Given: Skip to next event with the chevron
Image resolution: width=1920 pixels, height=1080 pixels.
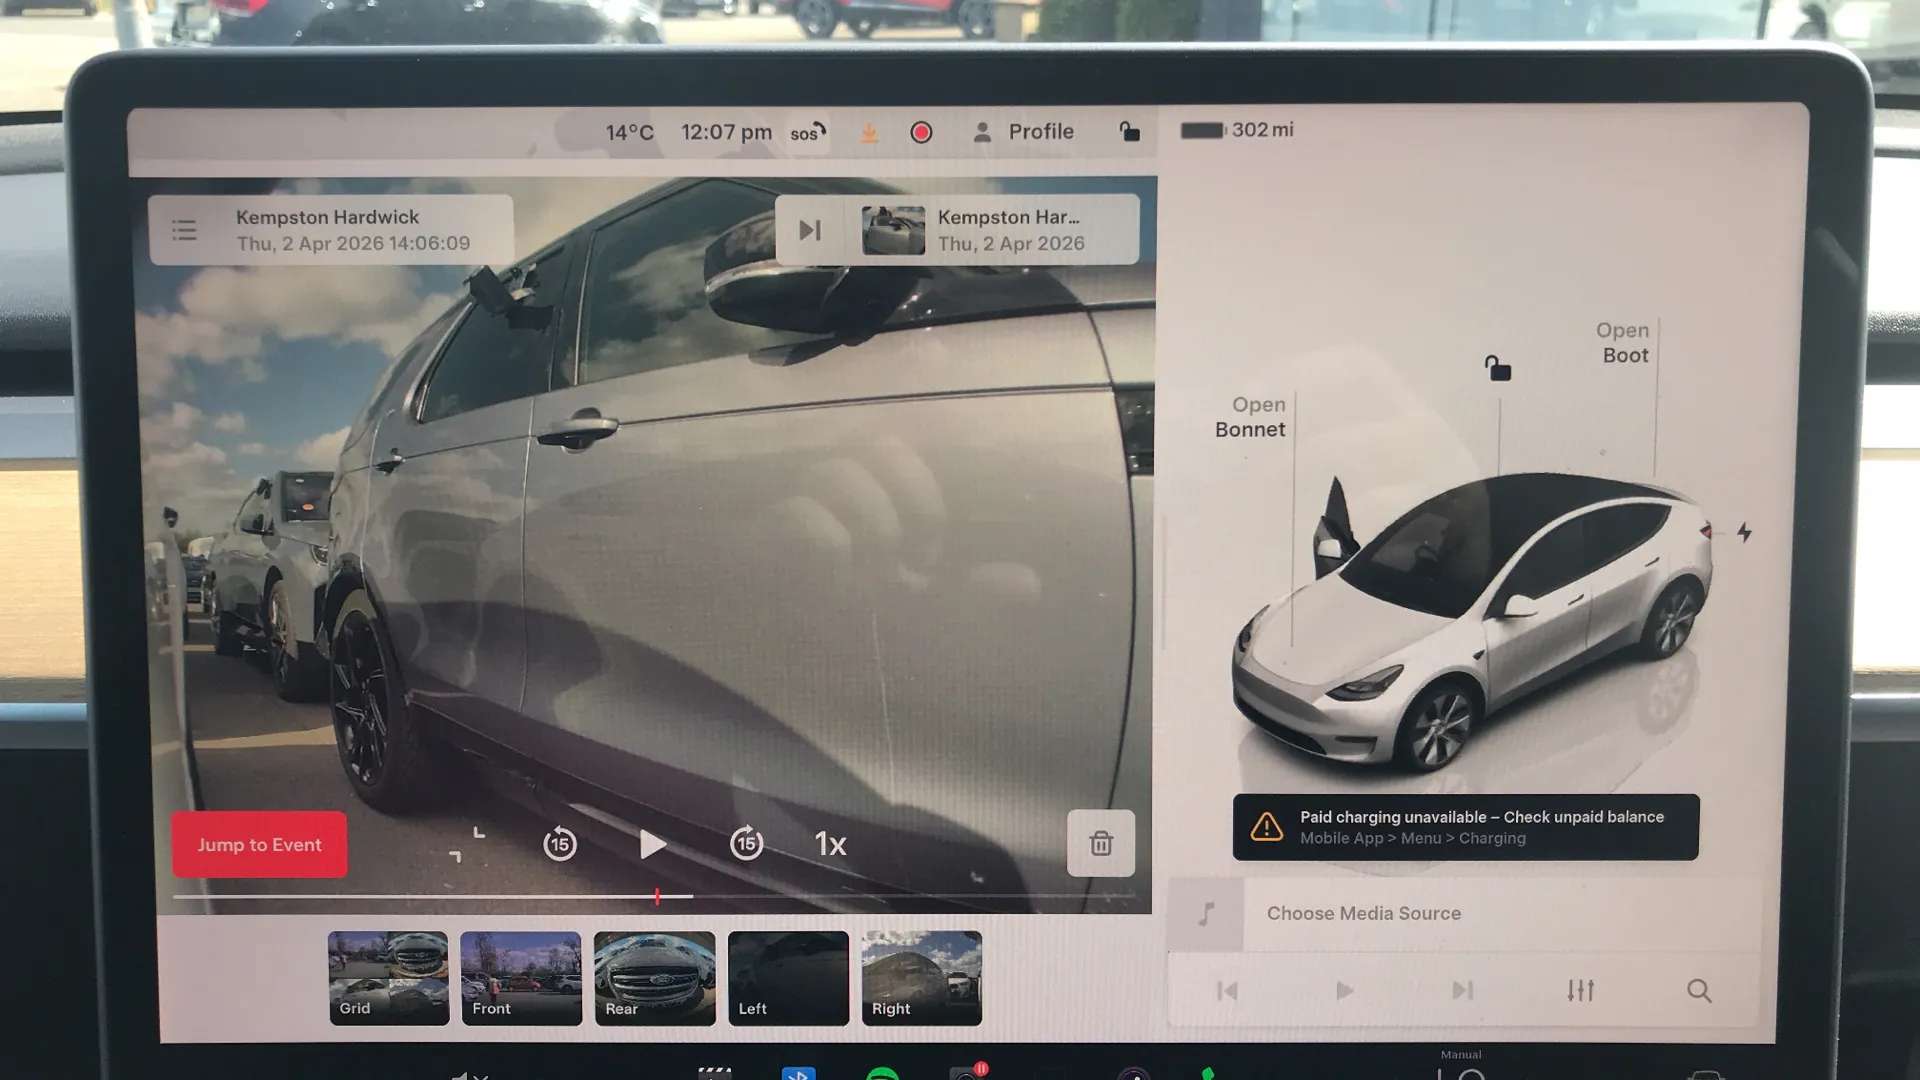Looking at the screenshot, I should point(809,229).
